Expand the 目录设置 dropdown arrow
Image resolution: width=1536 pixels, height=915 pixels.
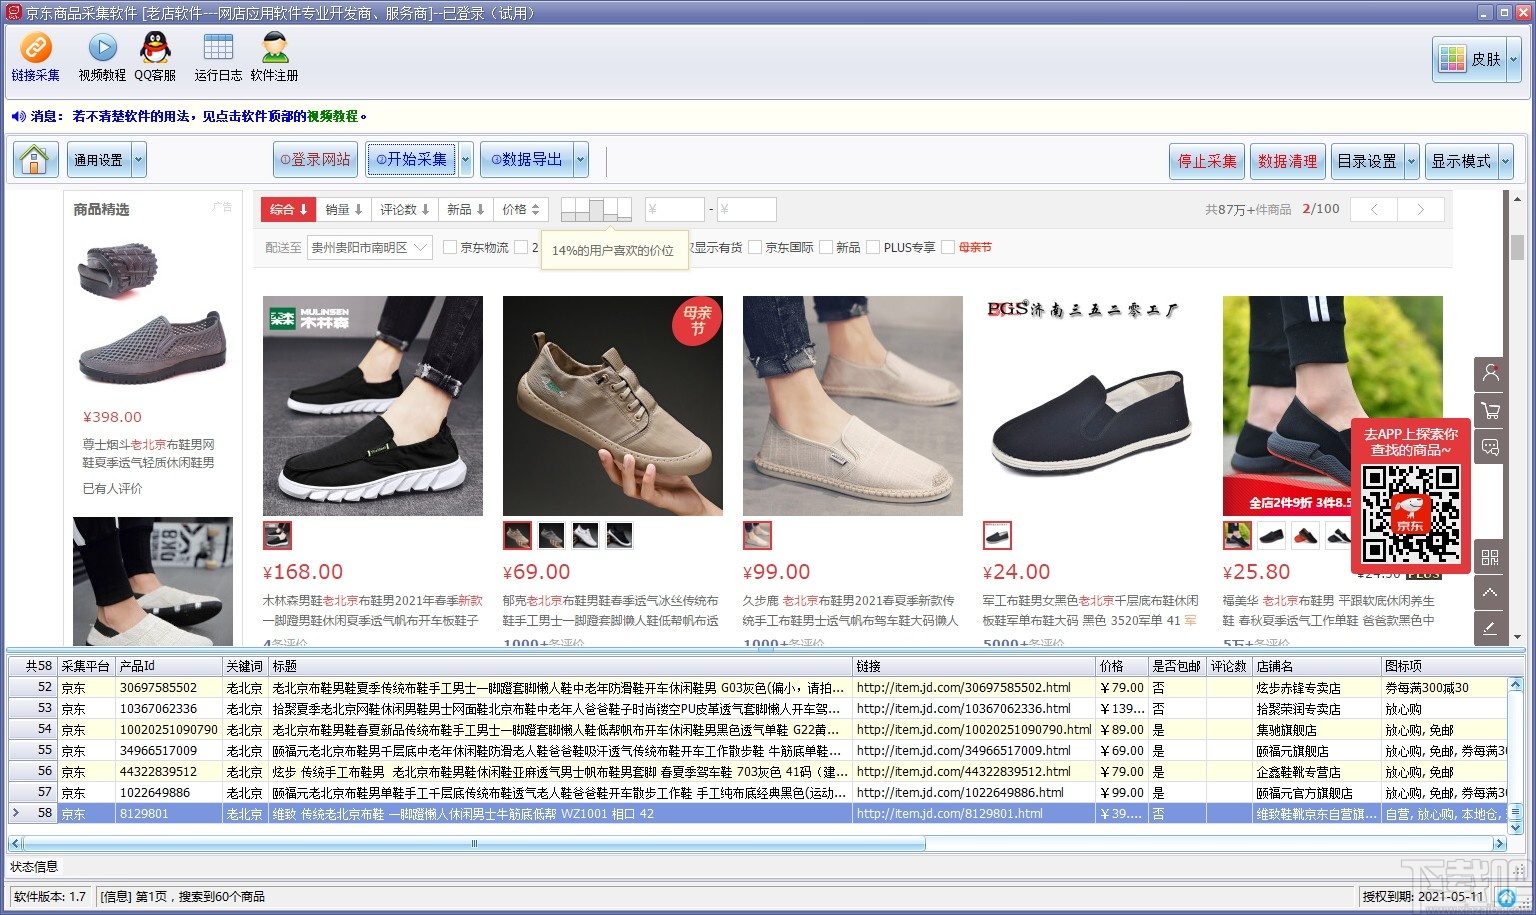pyautogui.click(x=1411, y=161)
